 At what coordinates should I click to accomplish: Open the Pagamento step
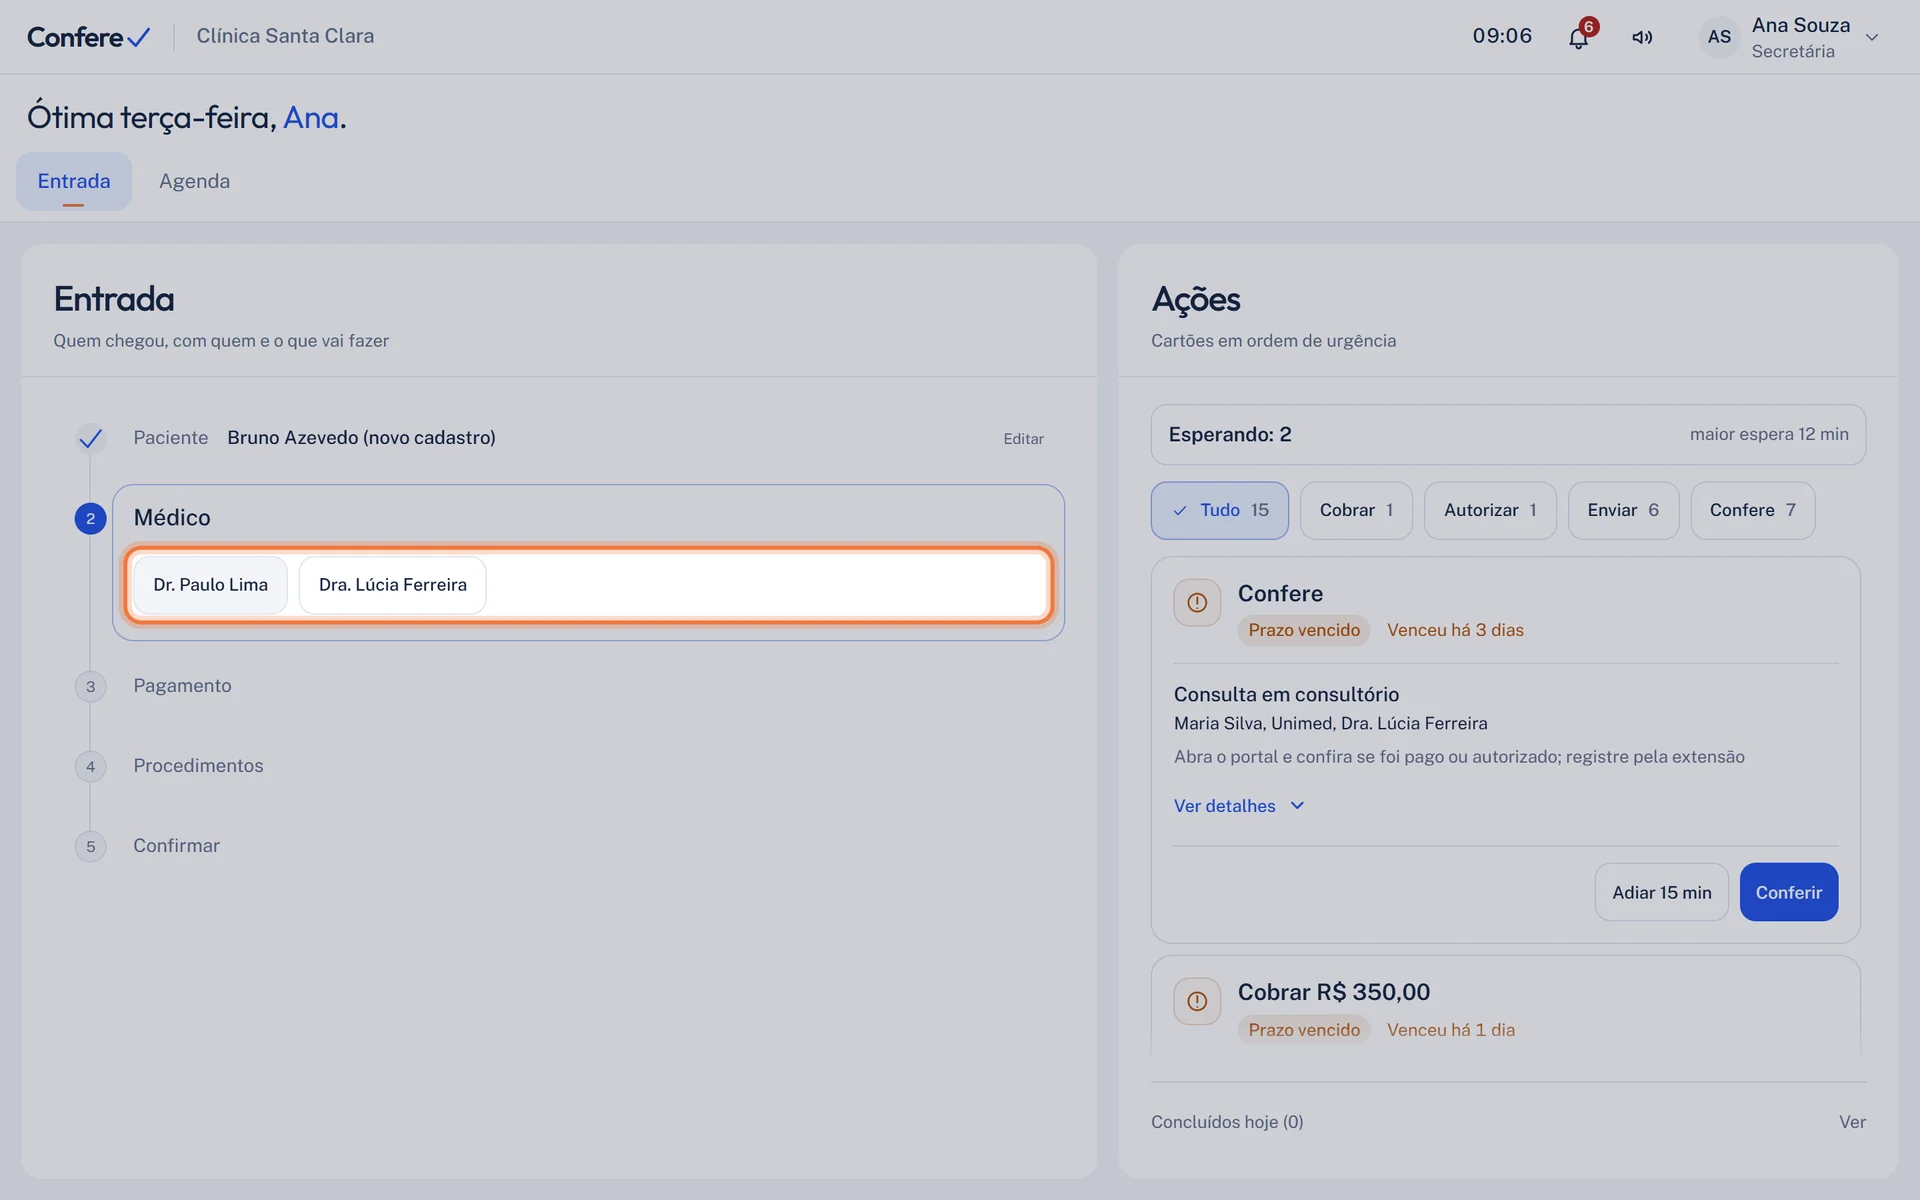[182, 686]
